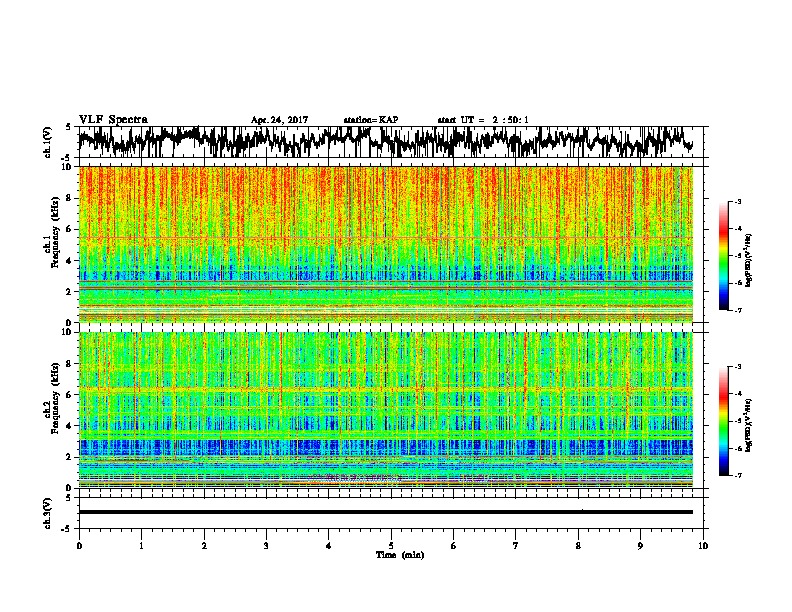Click "-3" on the ch.1 colorbar
This screenshot has width=792, height=612.
pos(738,202)
